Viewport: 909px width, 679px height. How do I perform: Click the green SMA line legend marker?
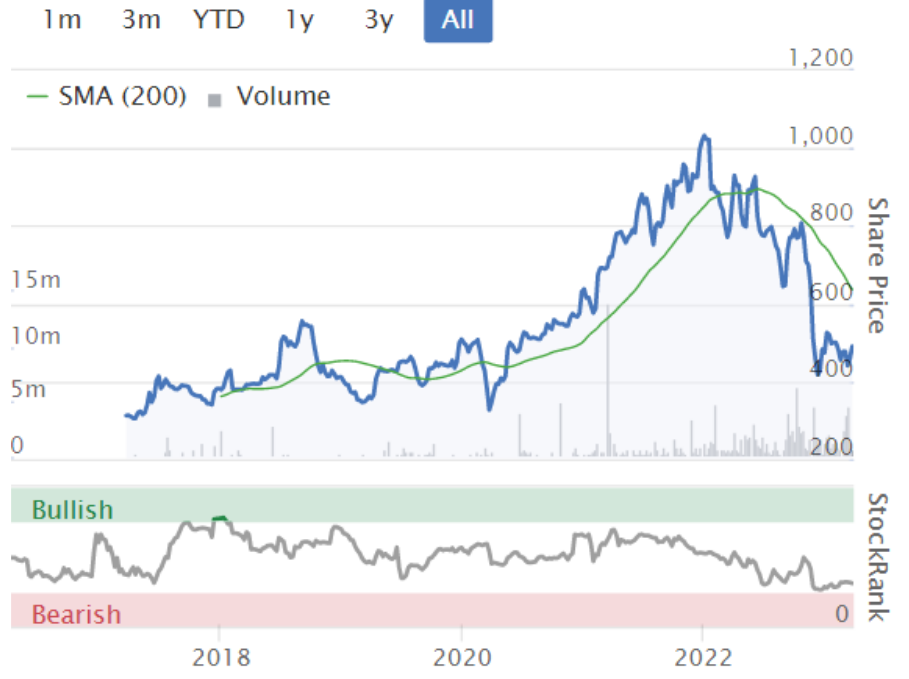coord(37,98)
